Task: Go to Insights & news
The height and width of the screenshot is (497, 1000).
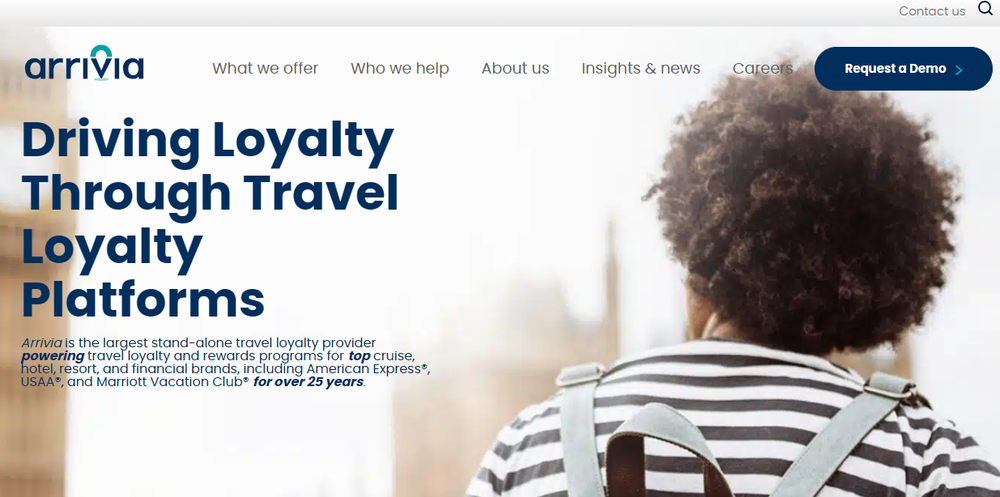Action: point(640,68)
